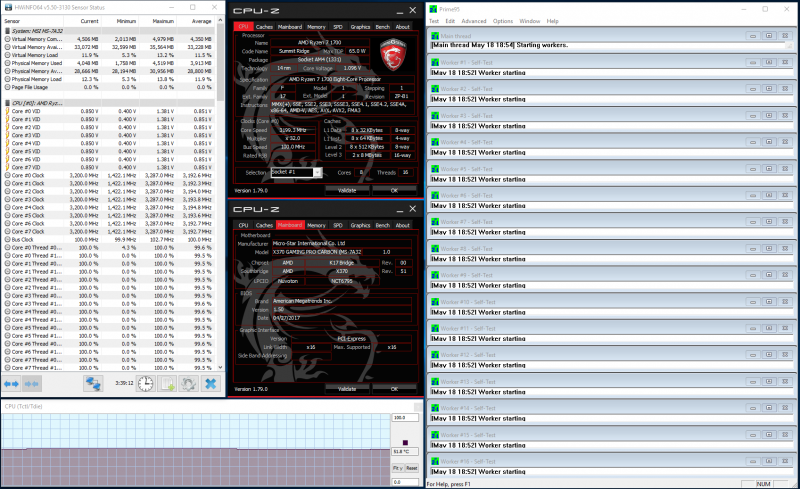
Task: Close the Worker #10 Self-Test child window
Action: (x=785, y=302)
